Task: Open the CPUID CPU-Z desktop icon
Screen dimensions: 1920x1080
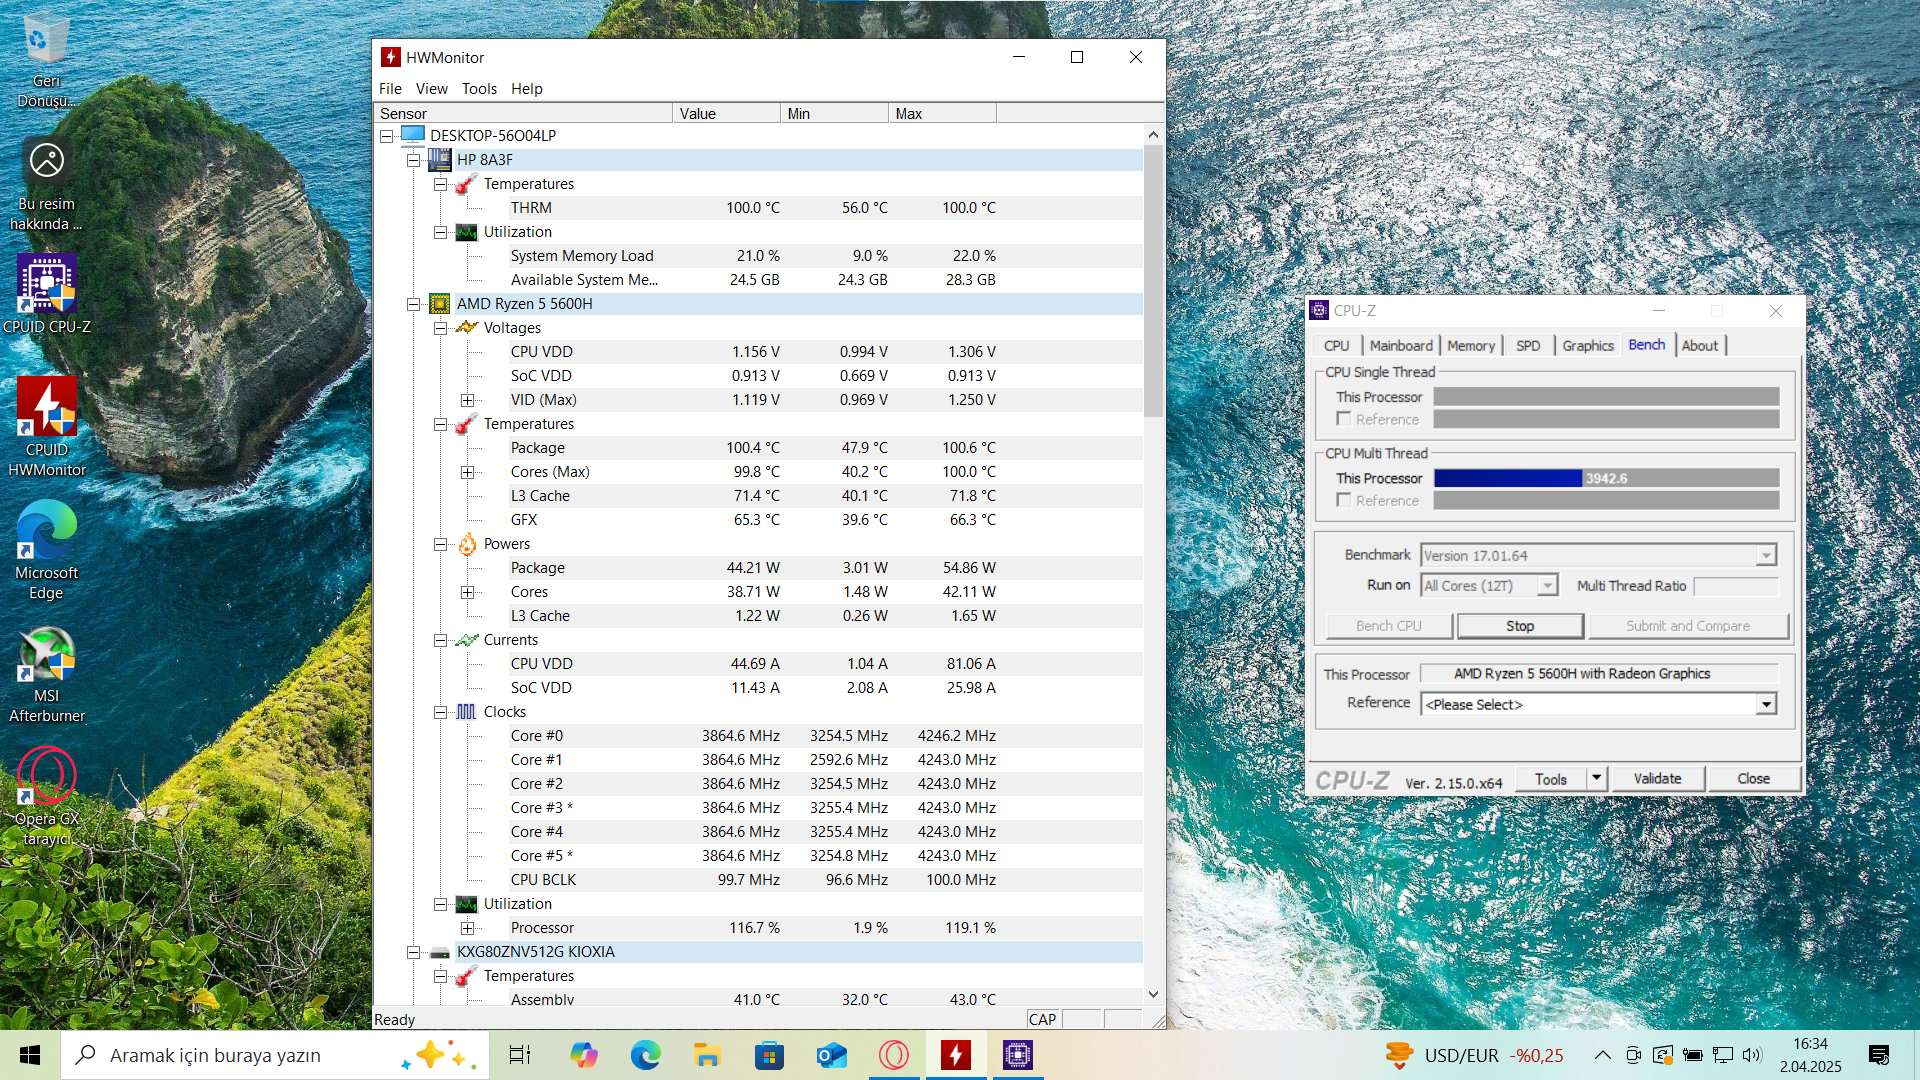Action: [47, 285]
